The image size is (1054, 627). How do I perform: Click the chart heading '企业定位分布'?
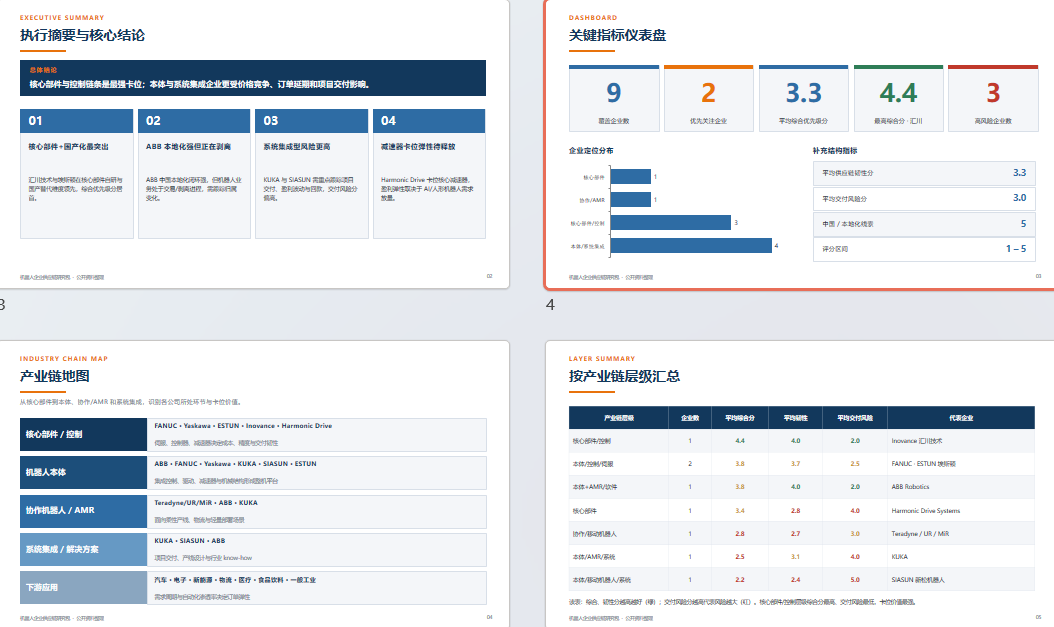(x=591, y=151)
